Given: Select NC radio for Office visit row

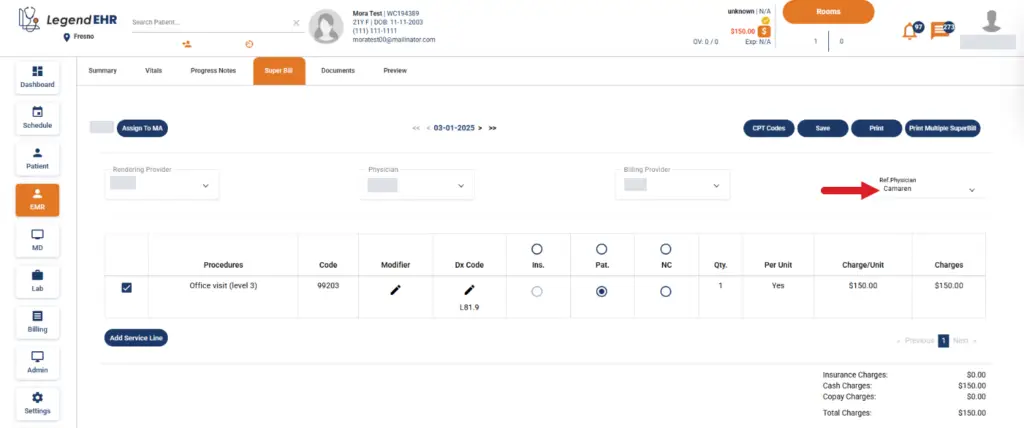Looking at the screenshot, I should 665,292.
